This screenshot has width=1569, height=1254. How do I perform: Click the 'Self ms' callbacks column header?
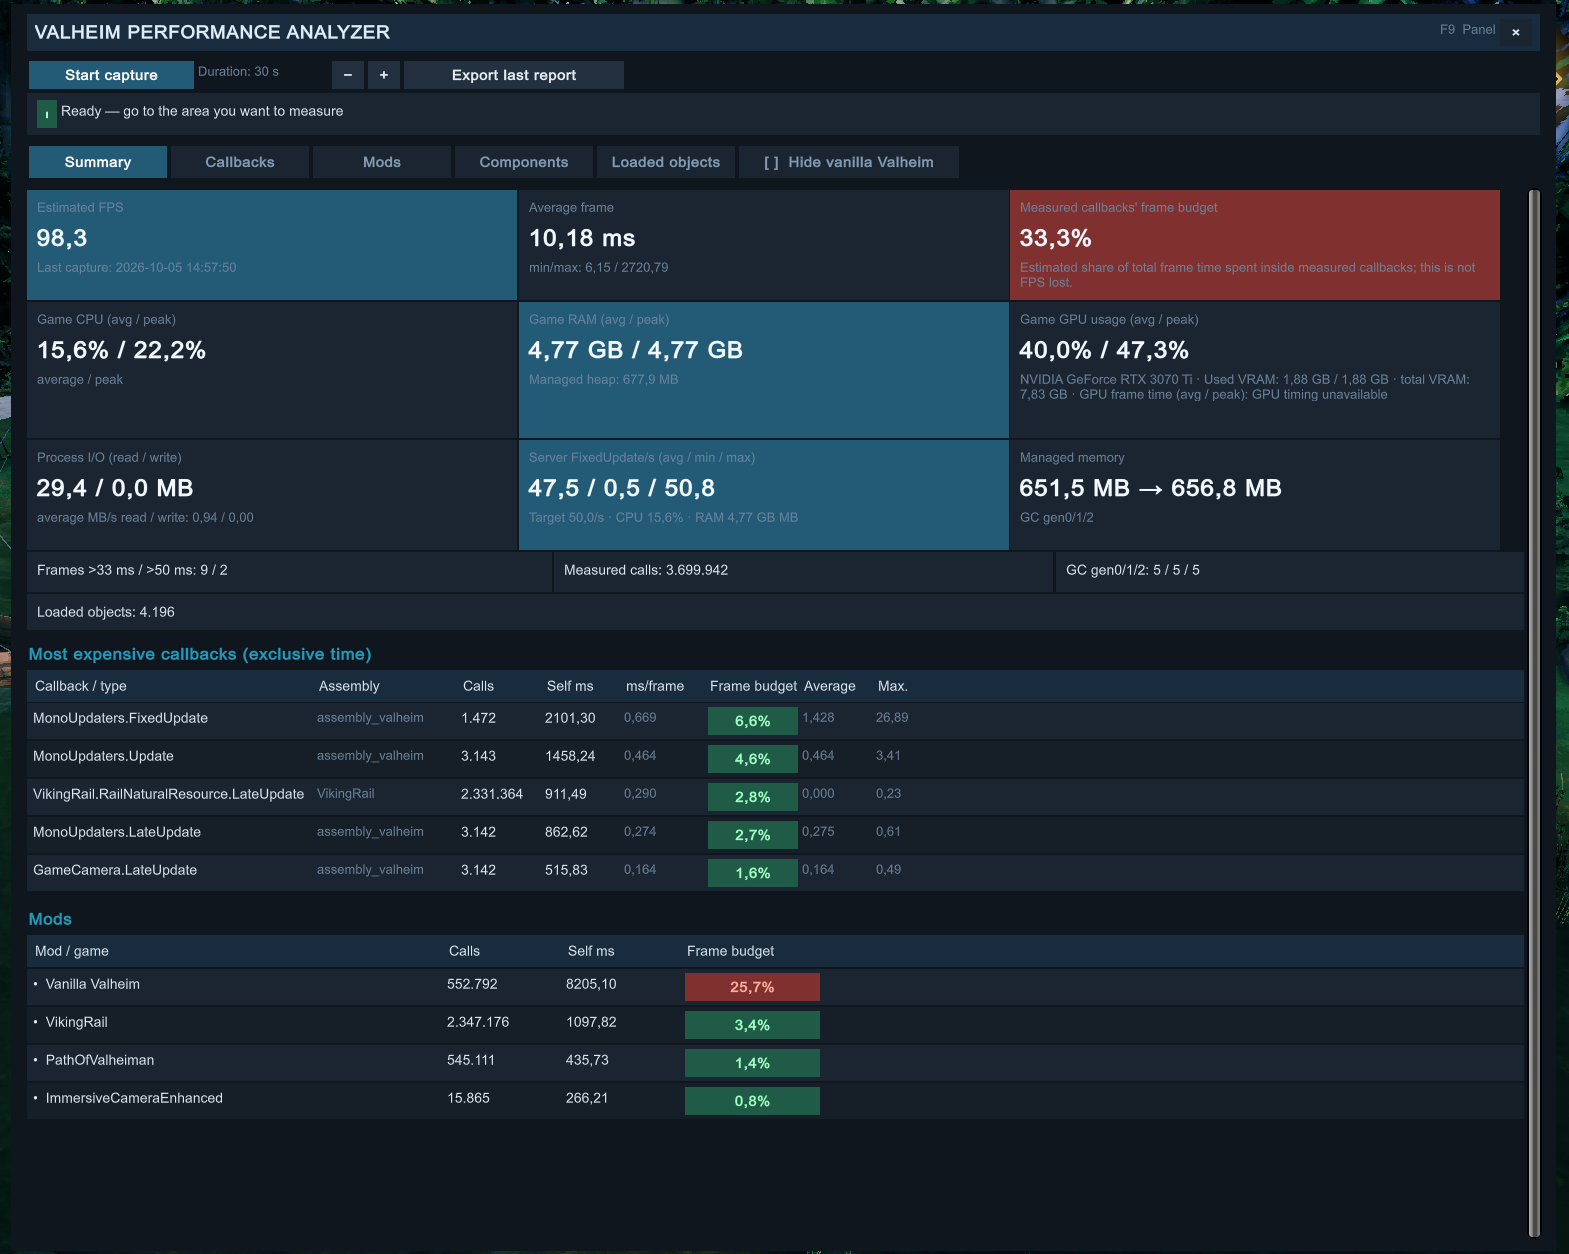(x=570, y=686)
